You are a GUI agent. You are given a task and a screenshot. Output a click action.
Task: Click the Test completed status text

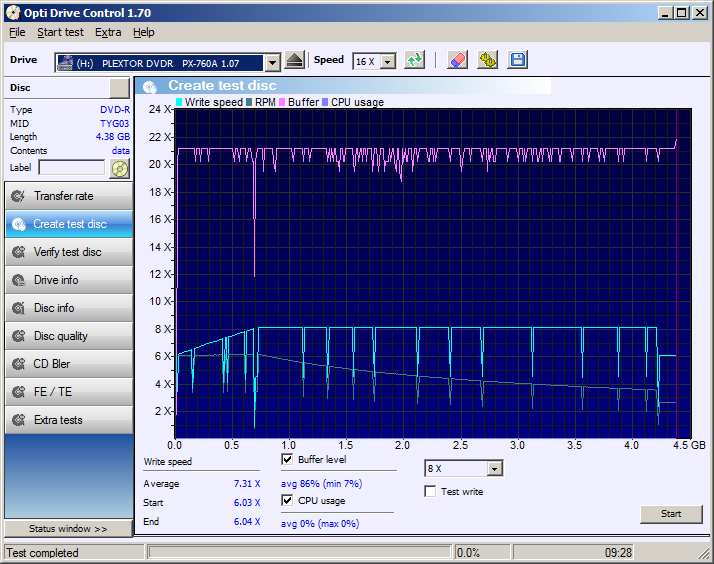click(42, 553)
